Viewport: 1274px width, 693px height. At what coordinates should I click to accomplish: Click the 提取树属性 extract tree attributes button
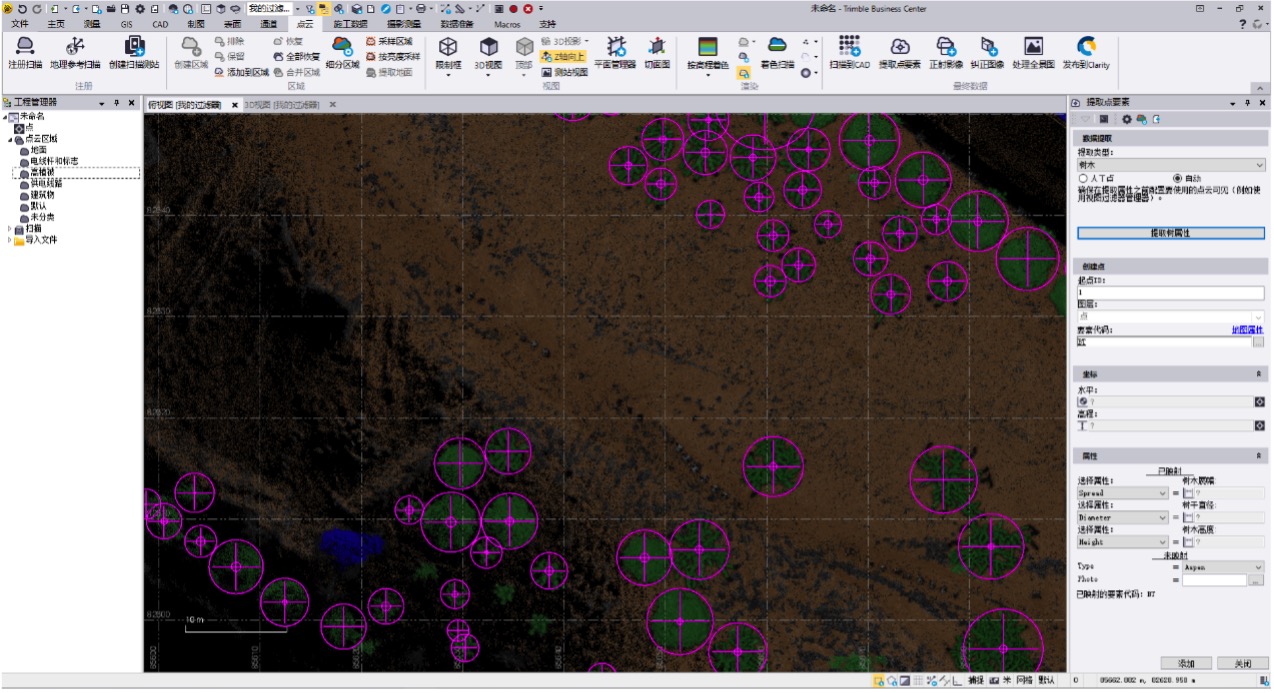click(x=1170, y=233)
